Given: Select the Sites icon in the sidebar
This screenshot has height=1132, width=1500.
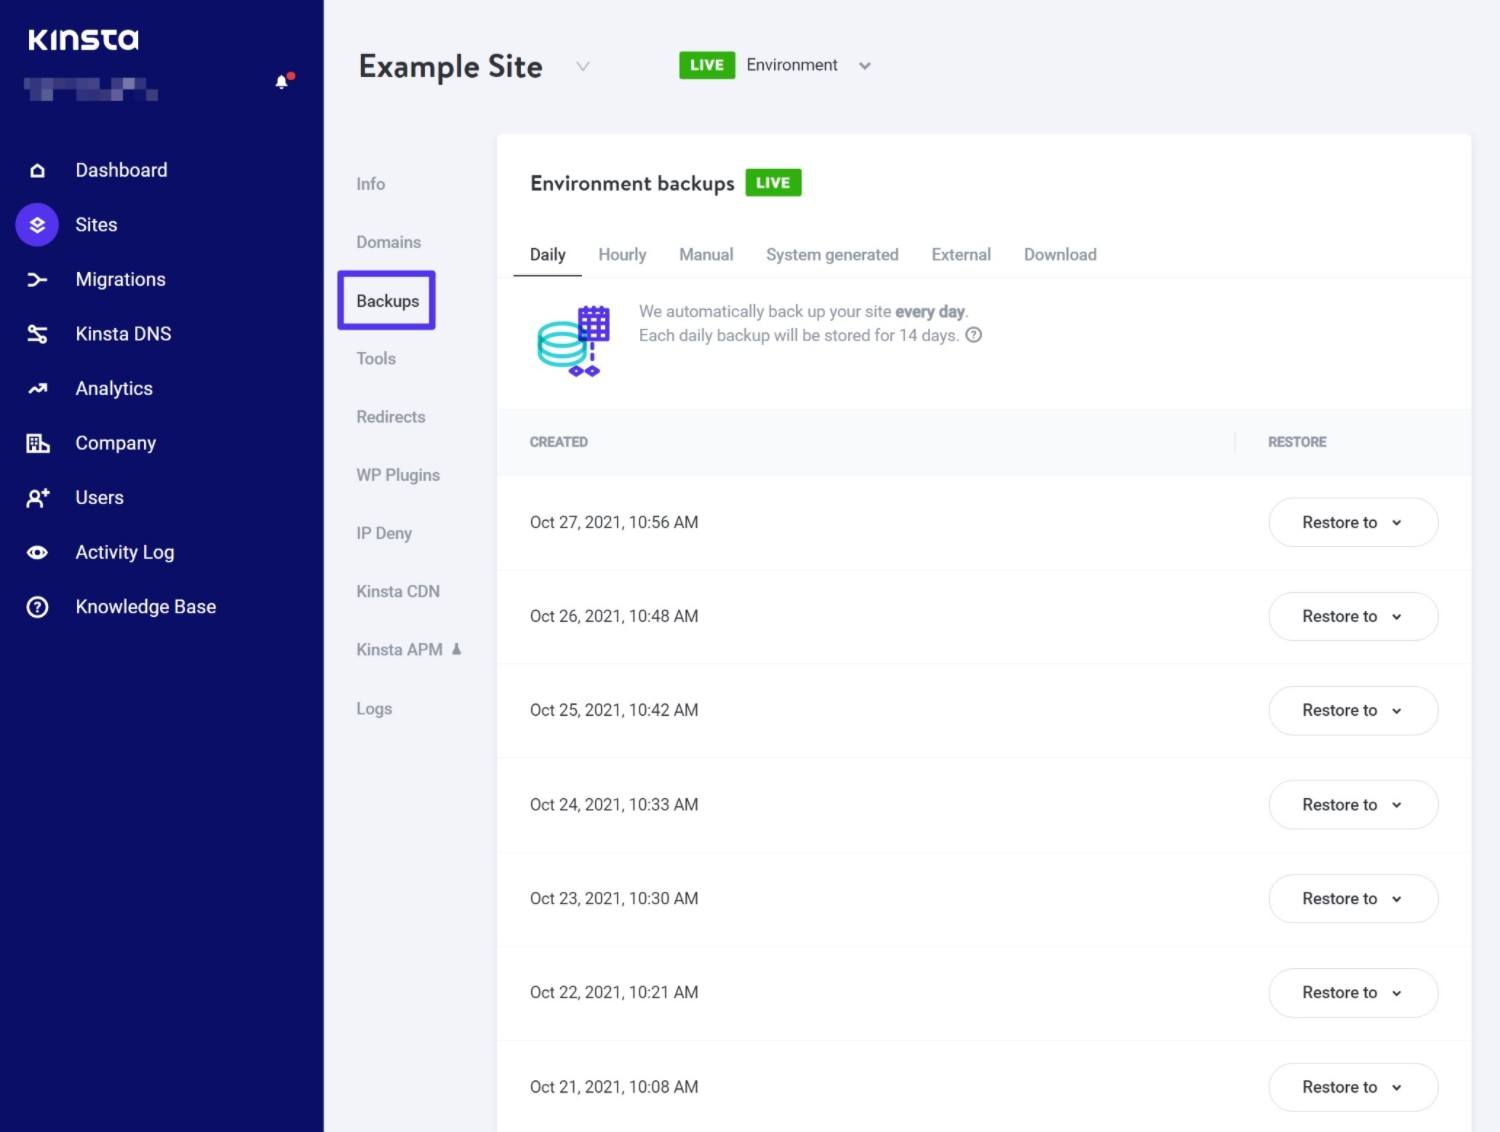Looking at the screenshot, I should coord(37,224).
